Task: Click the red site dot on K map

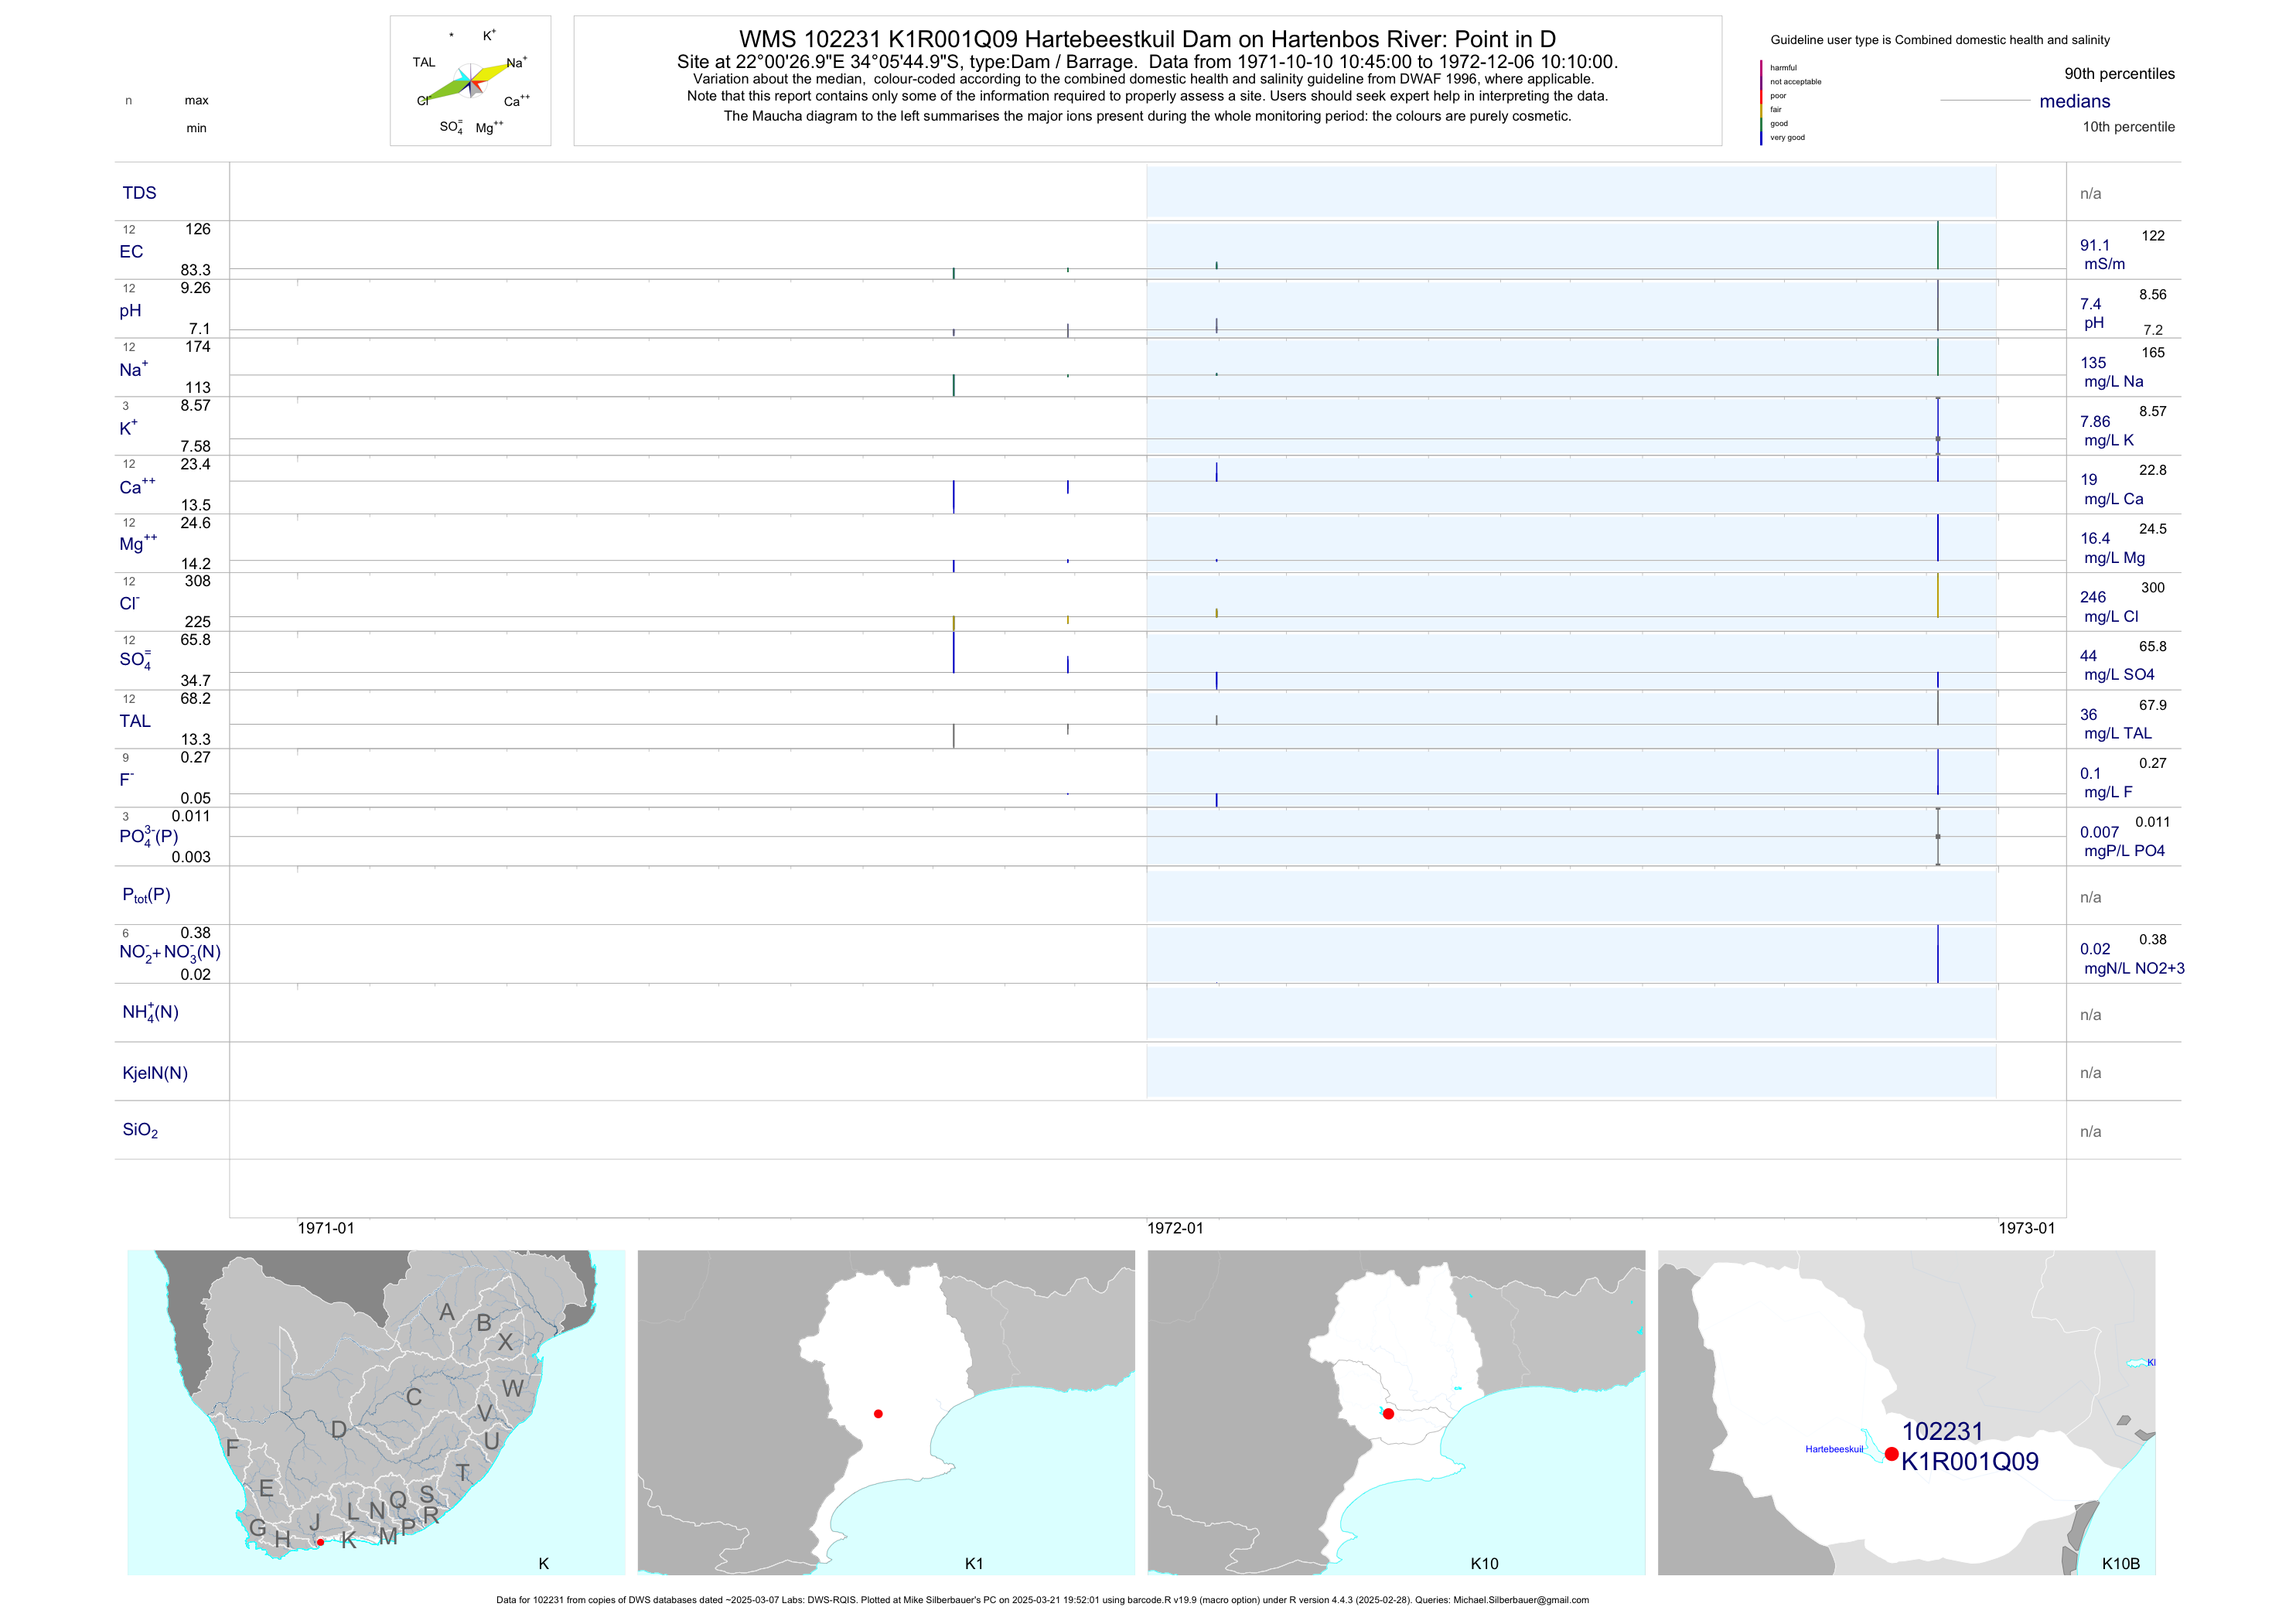Action: 320,1542
